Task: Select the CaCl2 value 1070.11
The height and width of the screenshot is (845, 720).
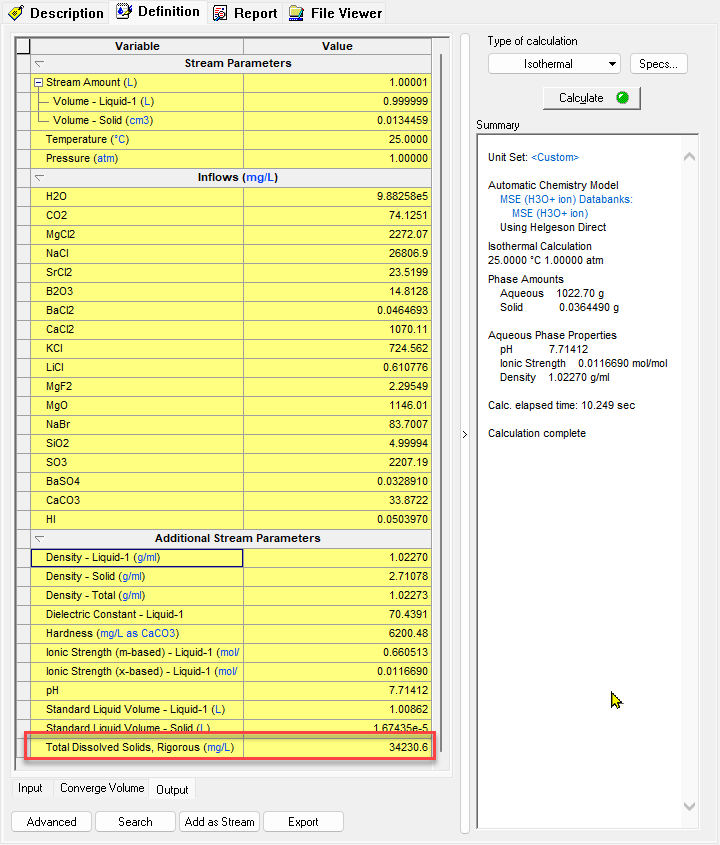Action: coord(337,329)
